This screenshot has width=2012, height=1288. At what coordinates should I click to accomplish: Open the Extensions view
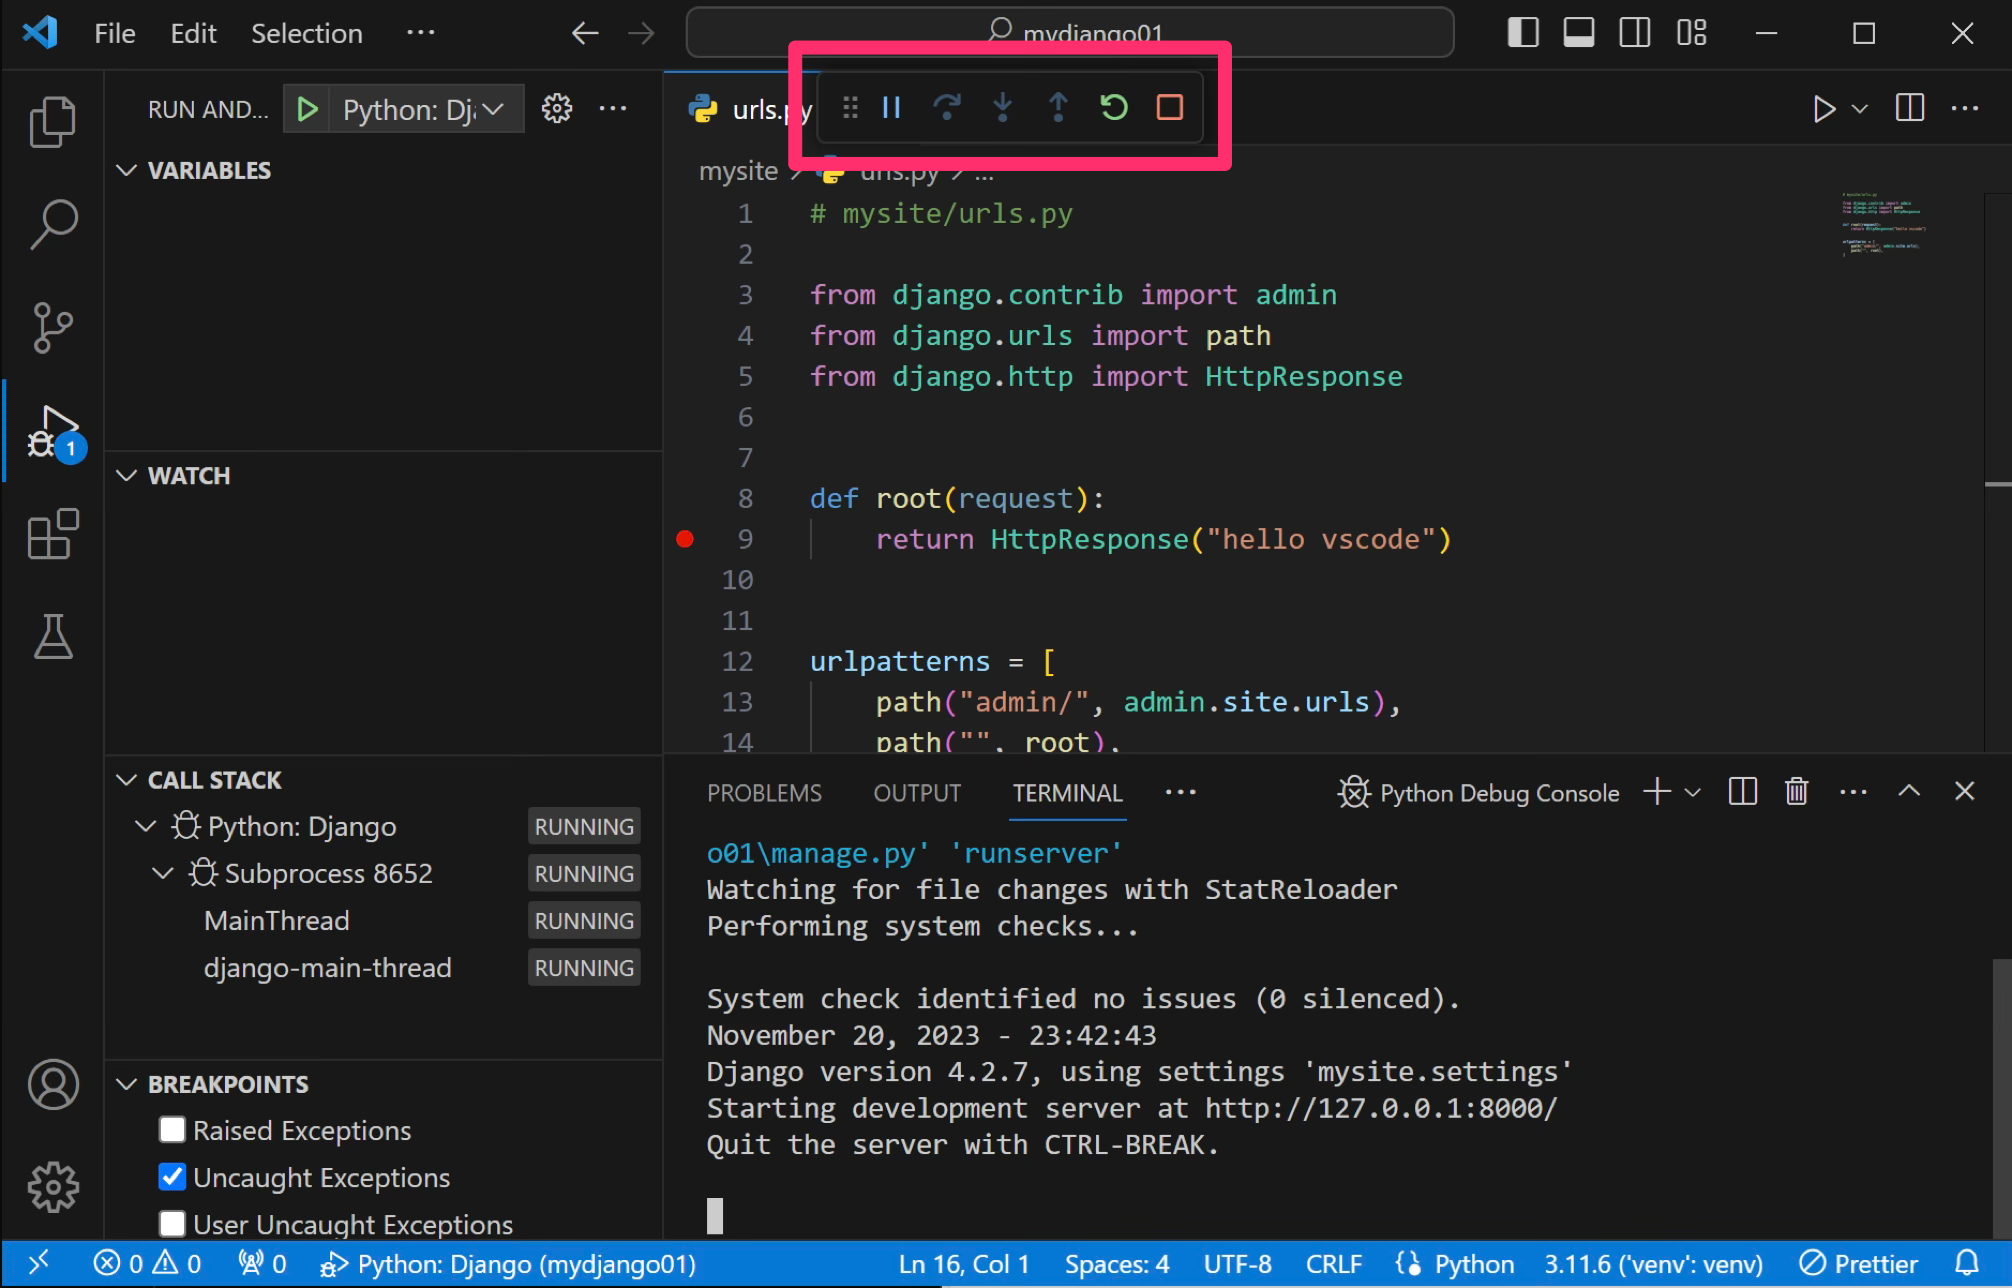coord(52,535)
